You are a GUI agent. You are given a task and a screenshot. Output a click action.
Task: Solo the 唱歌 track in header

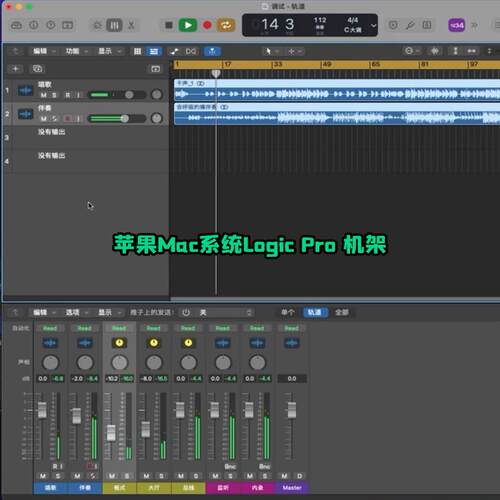coord(54,95)
